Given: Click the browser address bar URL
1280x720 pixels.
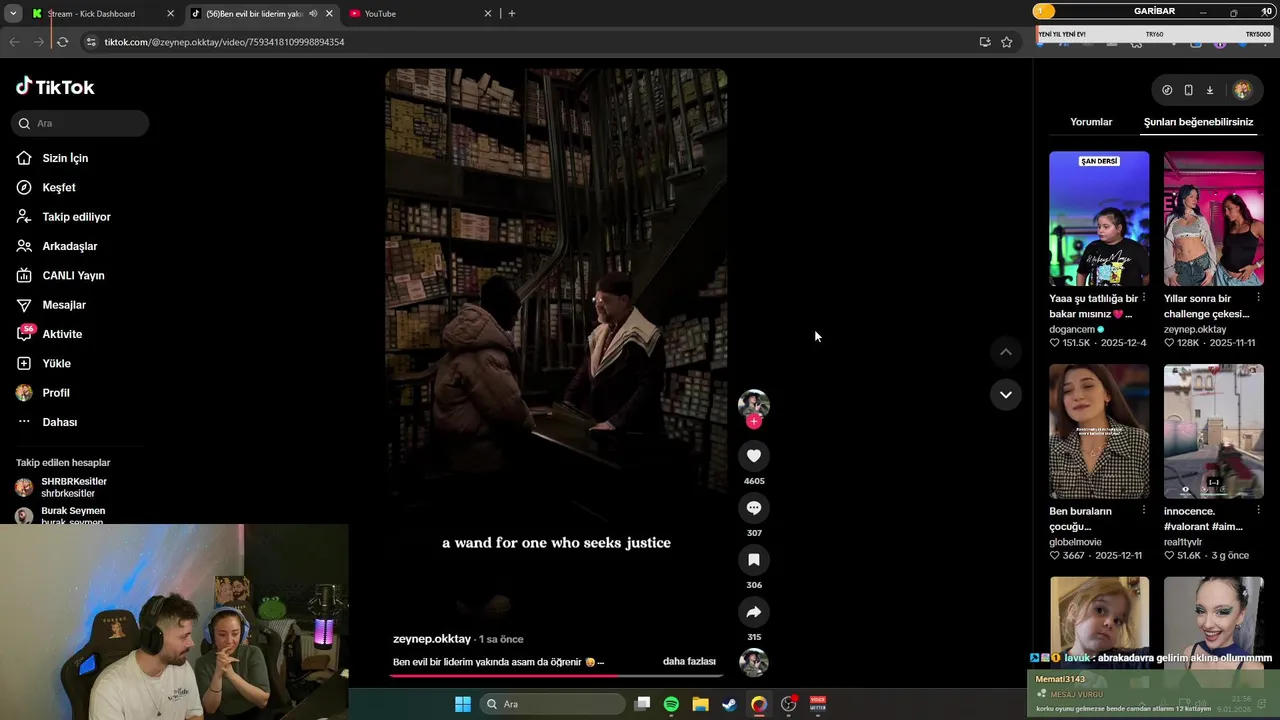Looking at the screenshot, I should (224, 42).
